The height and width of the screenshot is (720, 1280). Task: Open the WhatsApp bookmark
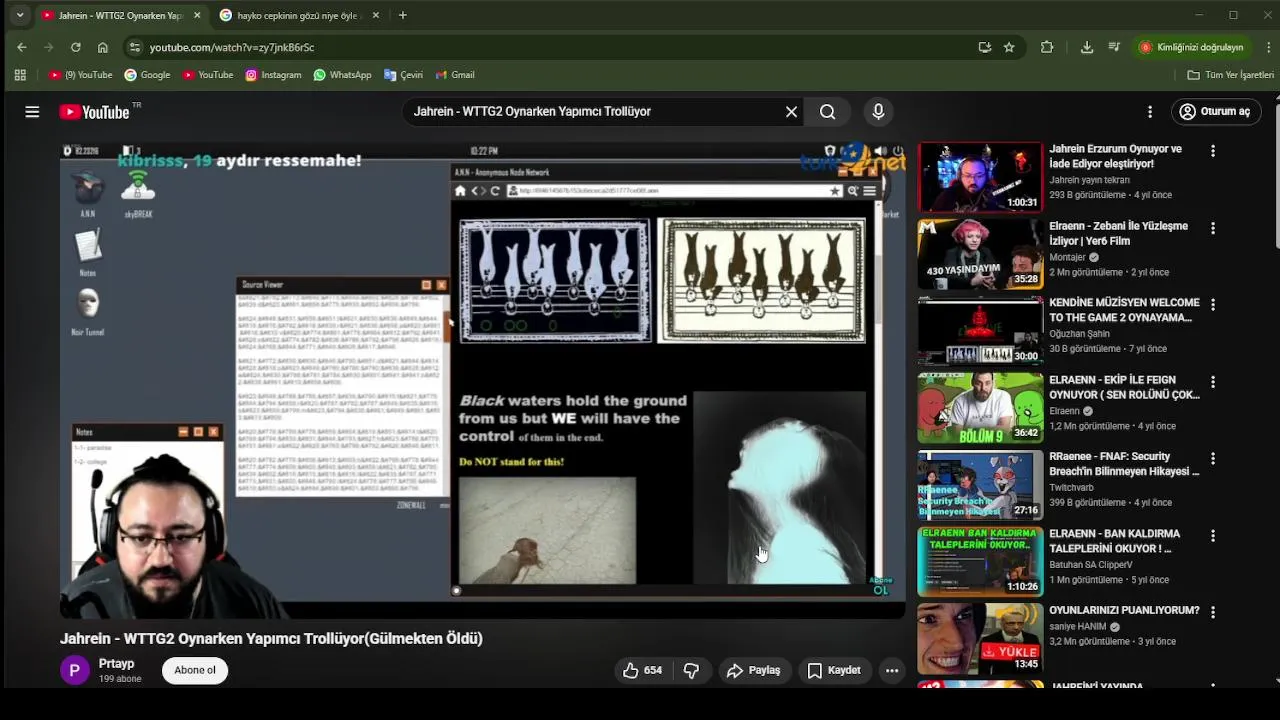point(342,75)
